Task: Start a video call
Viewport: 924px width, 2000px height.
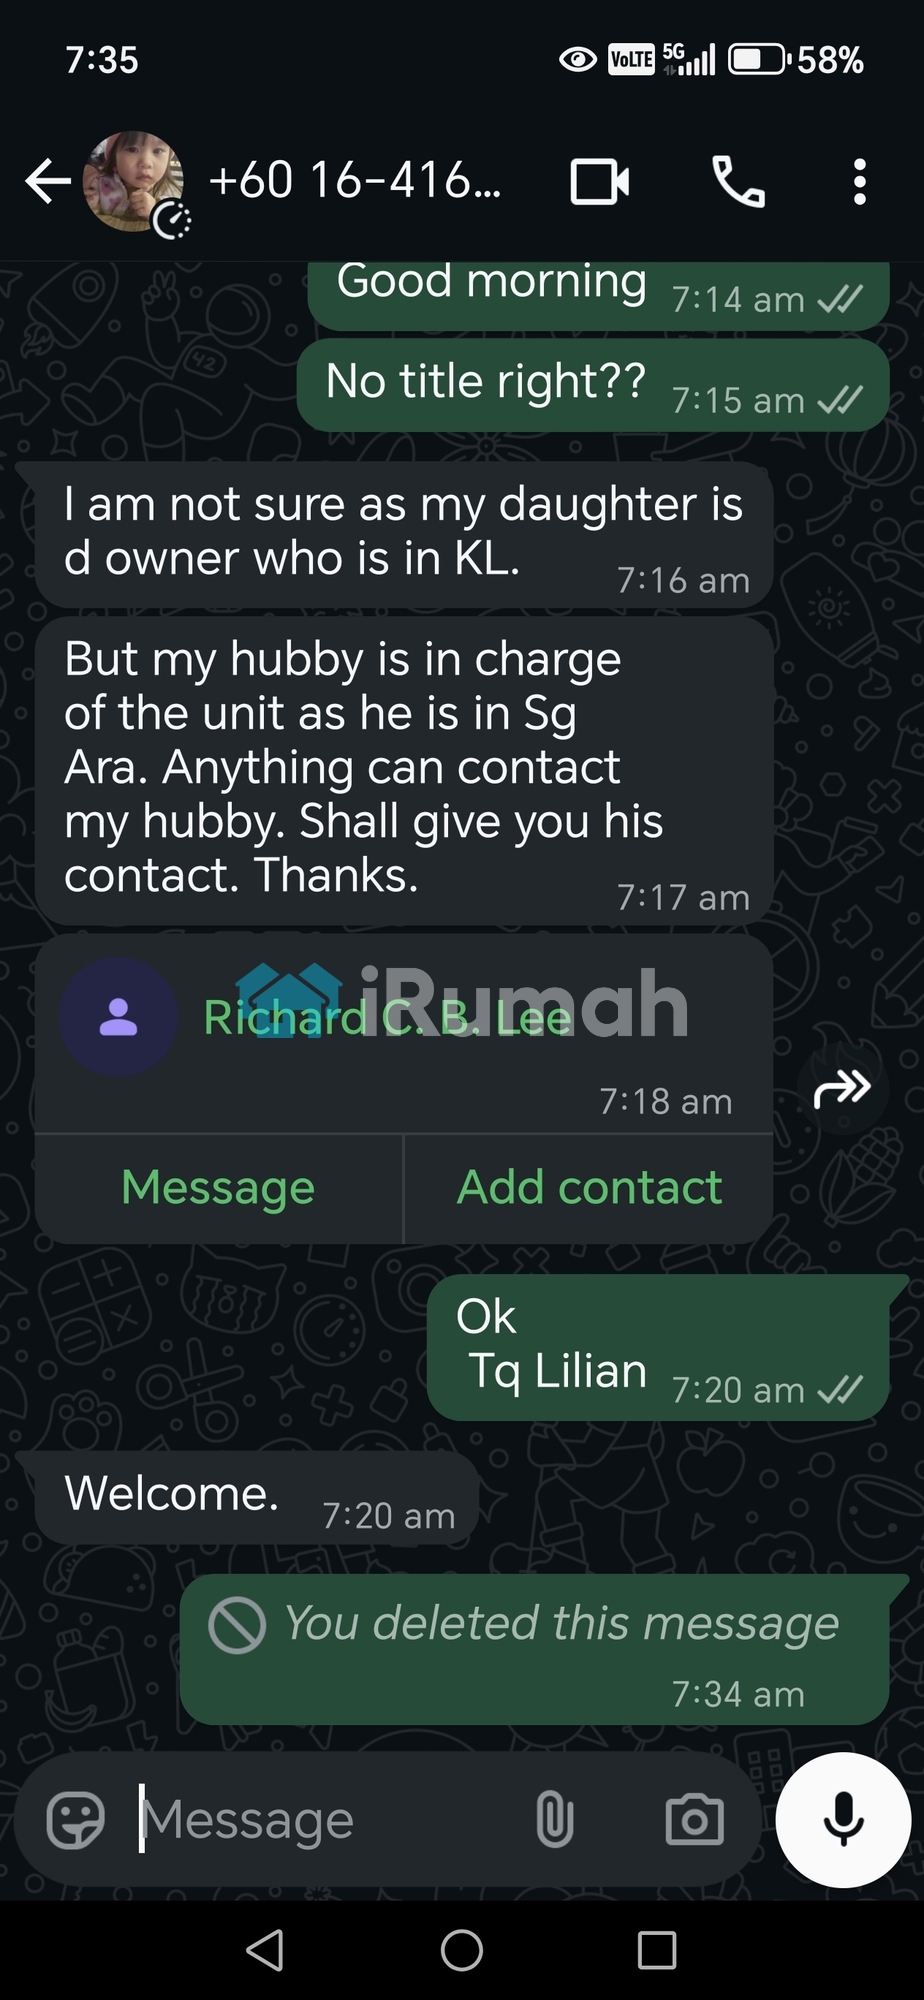Action: [x=600, y=182]
